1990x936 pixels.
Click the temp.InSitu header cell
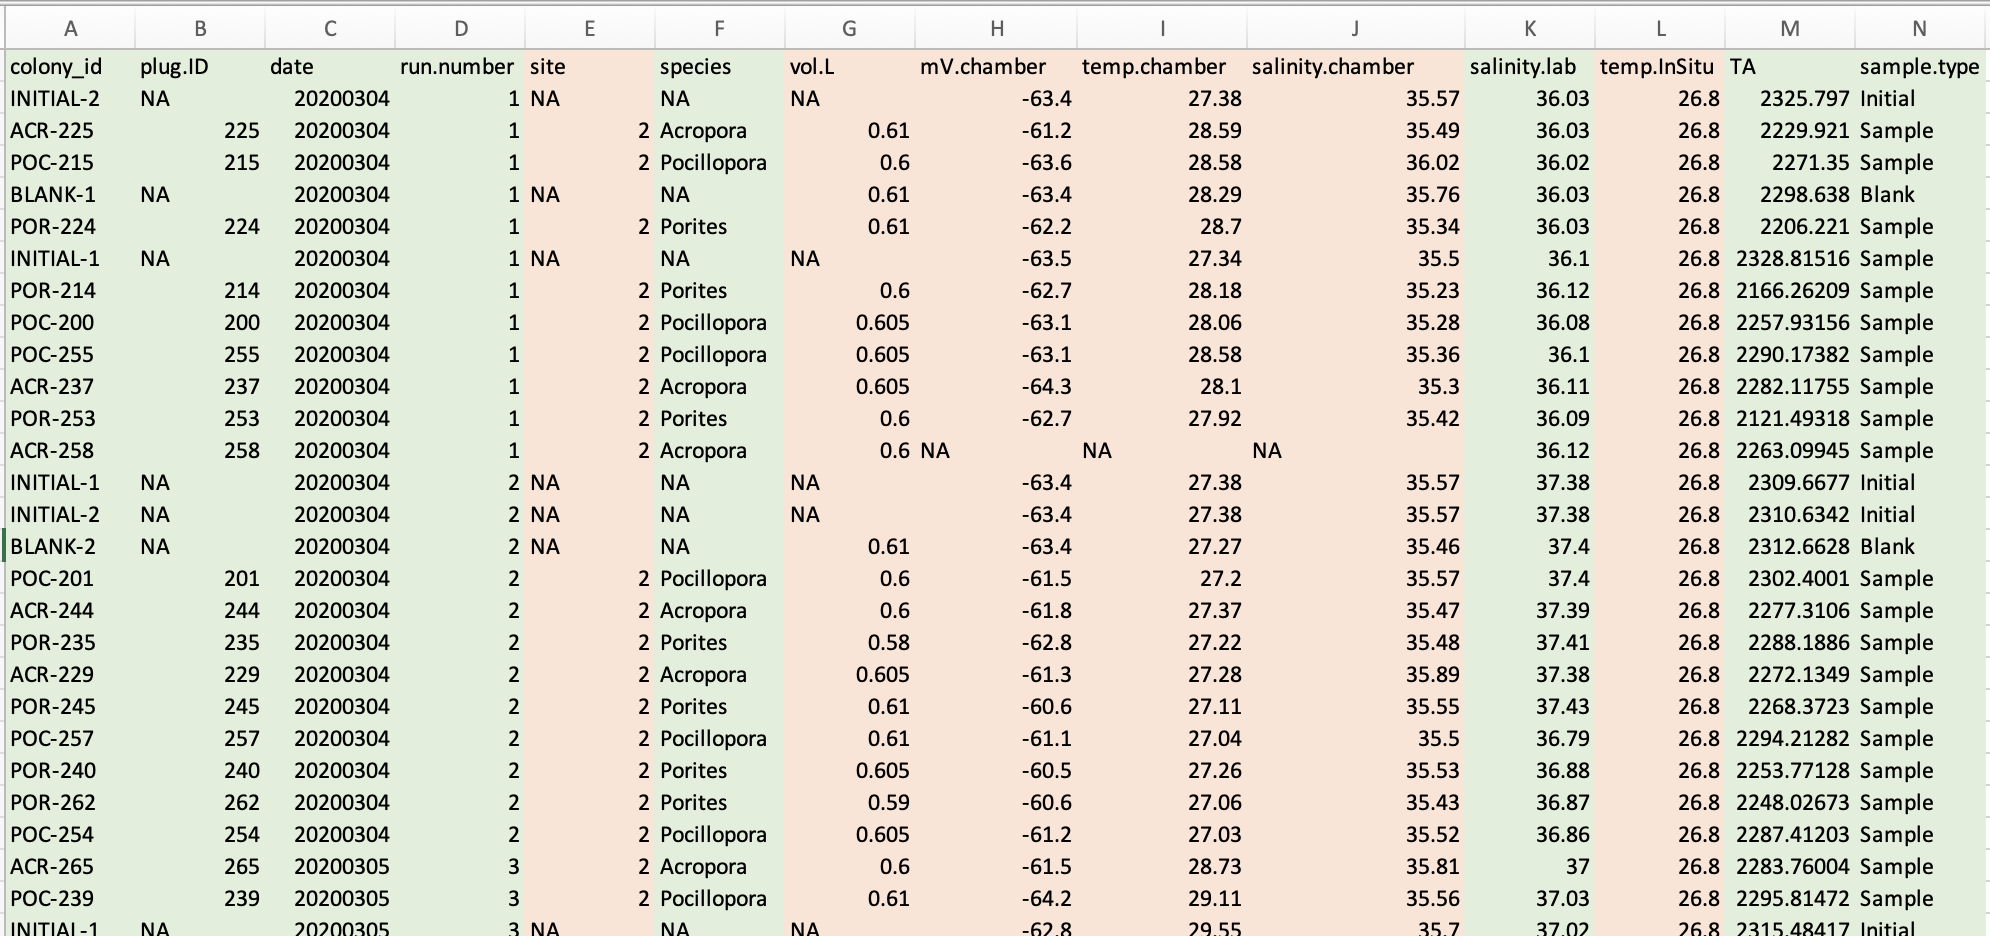[x=1660, y=67]
